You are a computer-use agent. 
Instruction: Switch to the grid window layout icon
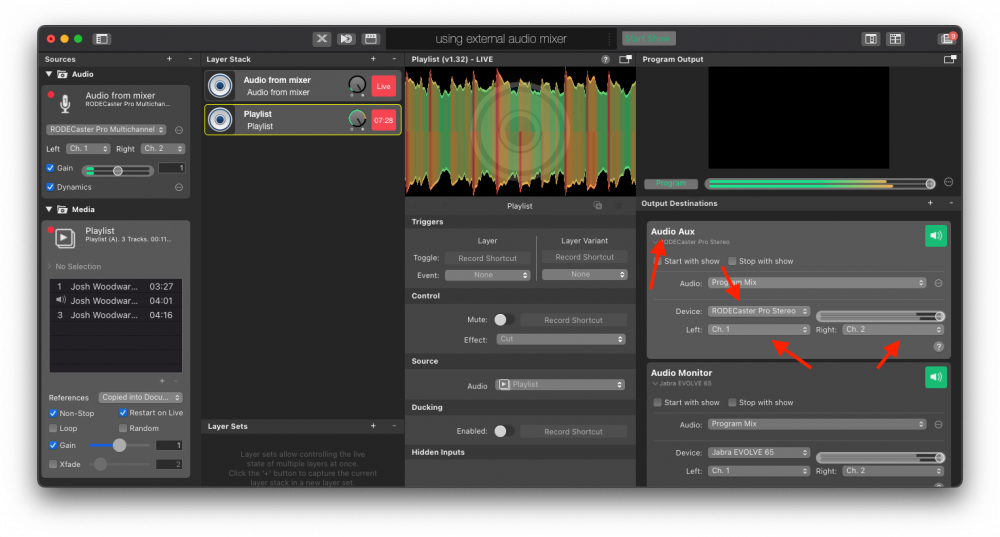(x=895, y=39)
